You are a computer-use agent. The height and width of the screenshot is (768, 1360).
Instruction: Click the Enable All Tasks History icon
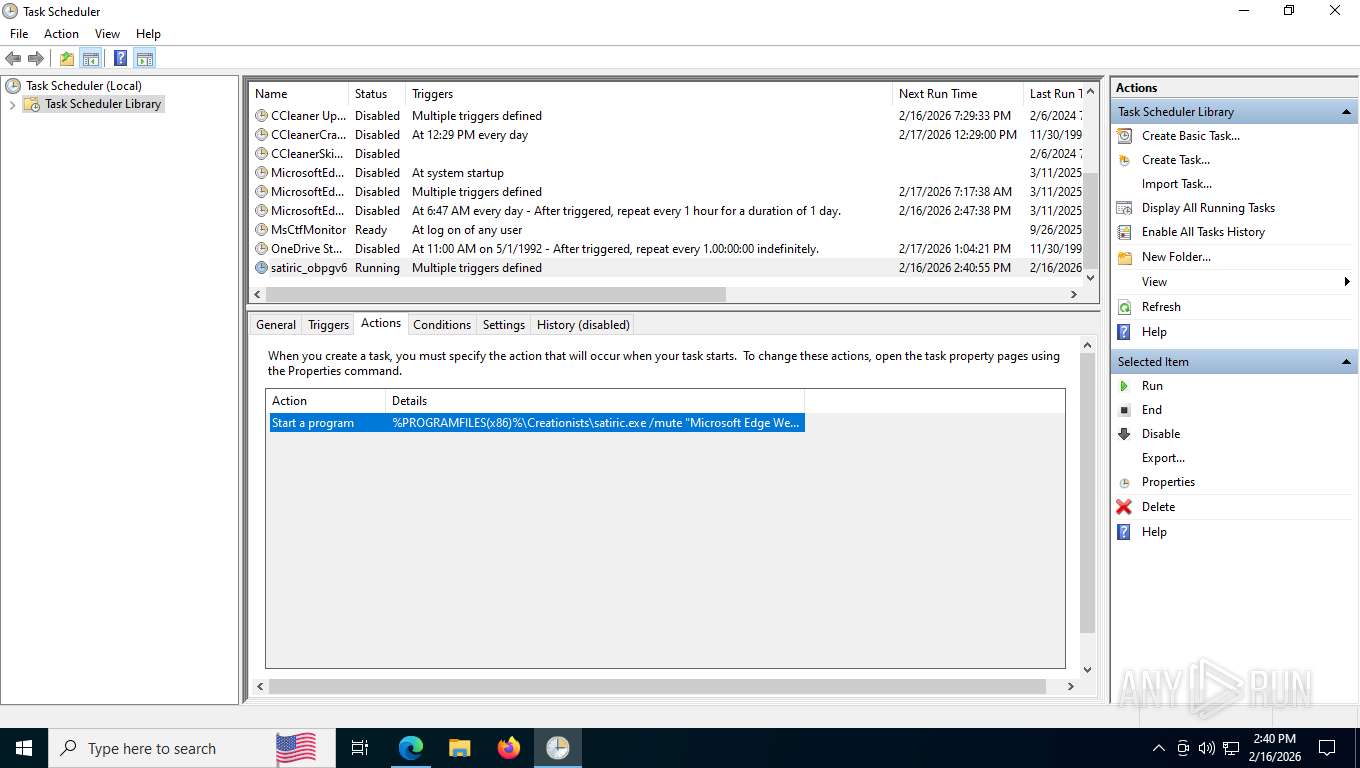click(x=1125, y=232)
